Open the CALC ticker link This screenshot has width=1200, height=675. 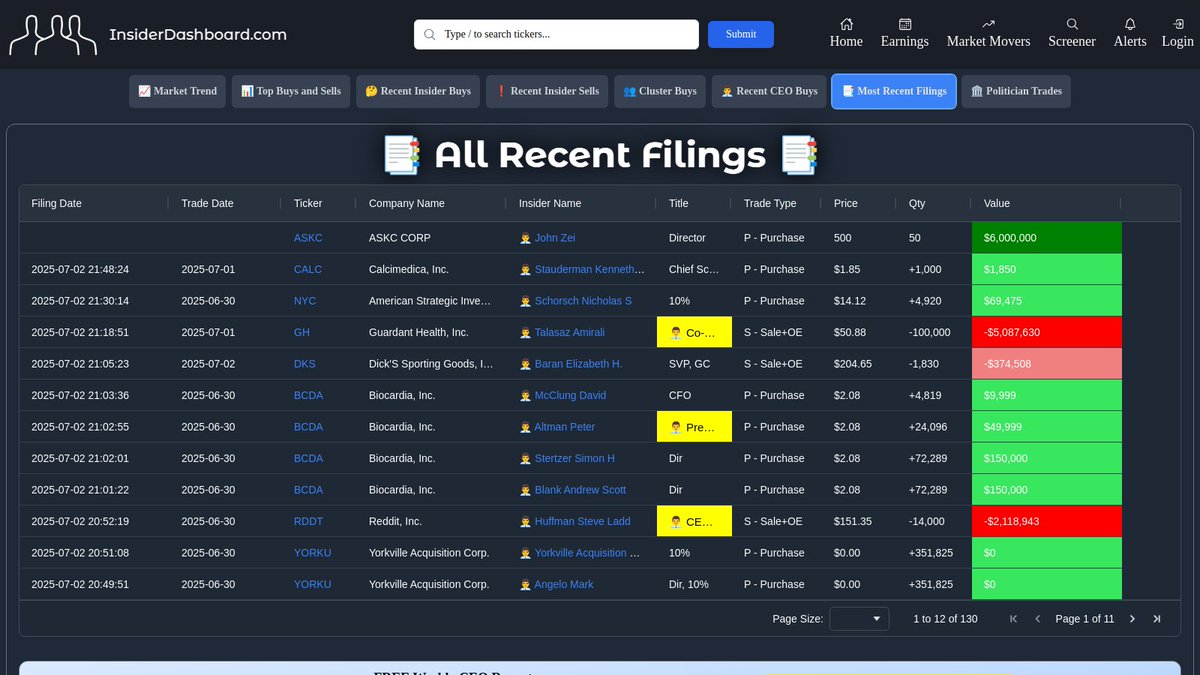(308, 270)
